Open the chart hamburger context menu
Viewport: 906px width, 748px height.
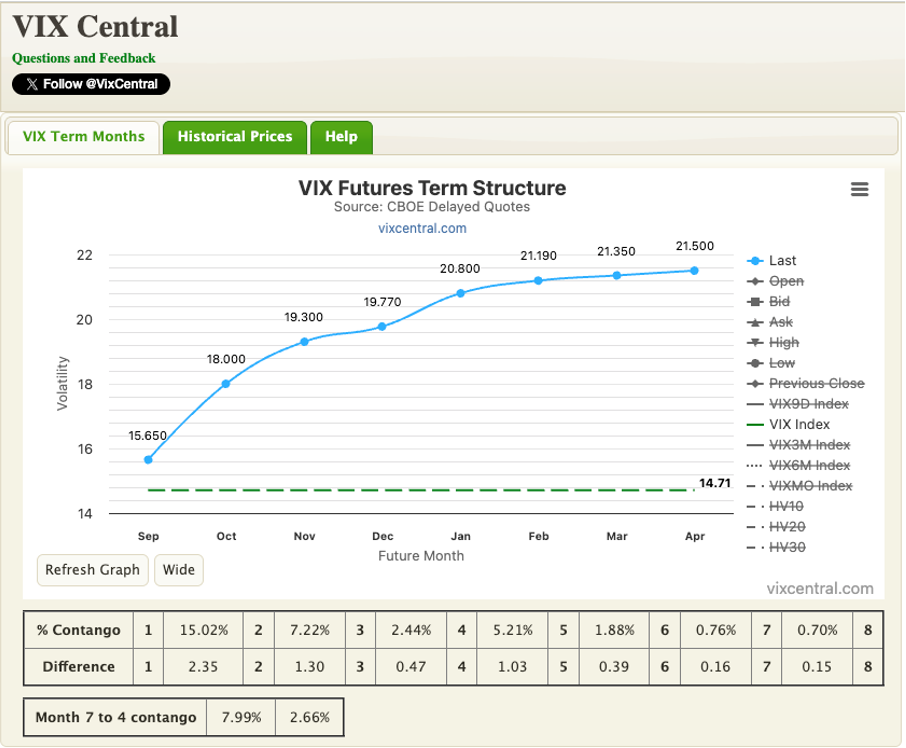point(859,189)
